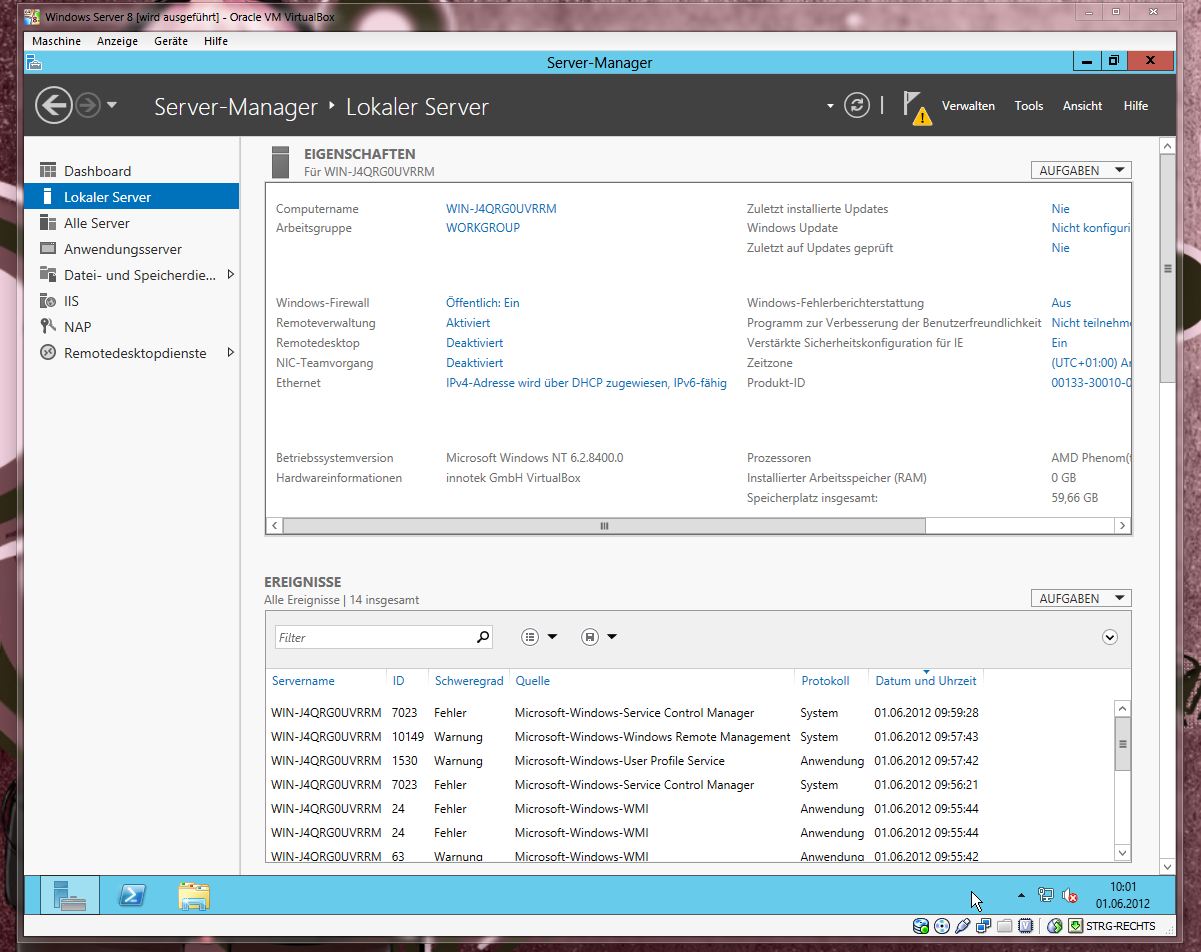Open the navigation history dropdown arrow
Viewport: 1201px width, 952px height.
[x=112, y=105]
